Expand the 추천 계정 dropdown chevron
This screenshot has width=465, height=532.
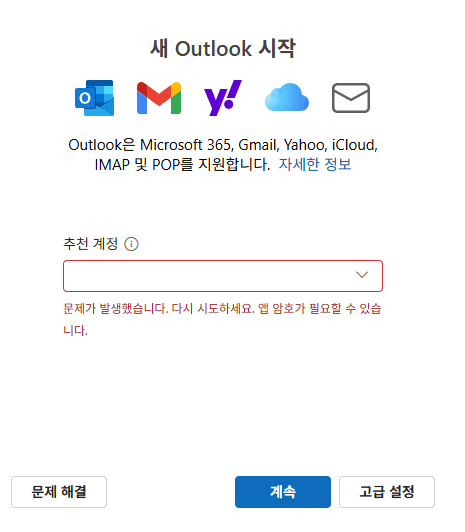362,275
